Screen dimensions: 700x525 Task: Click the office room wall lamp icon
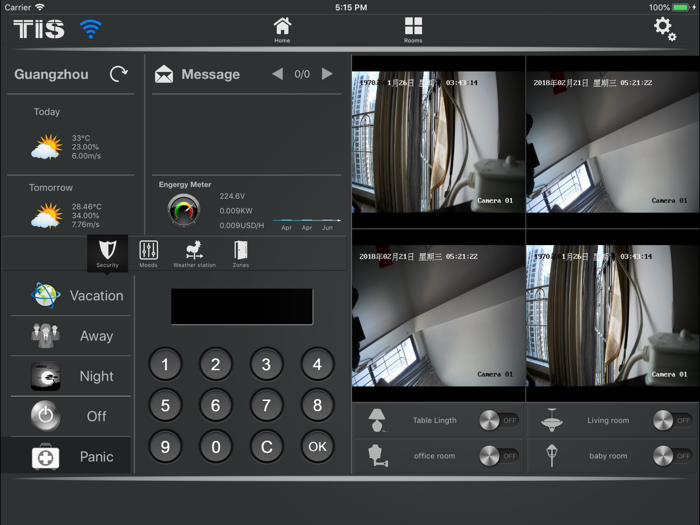(378, 456)
